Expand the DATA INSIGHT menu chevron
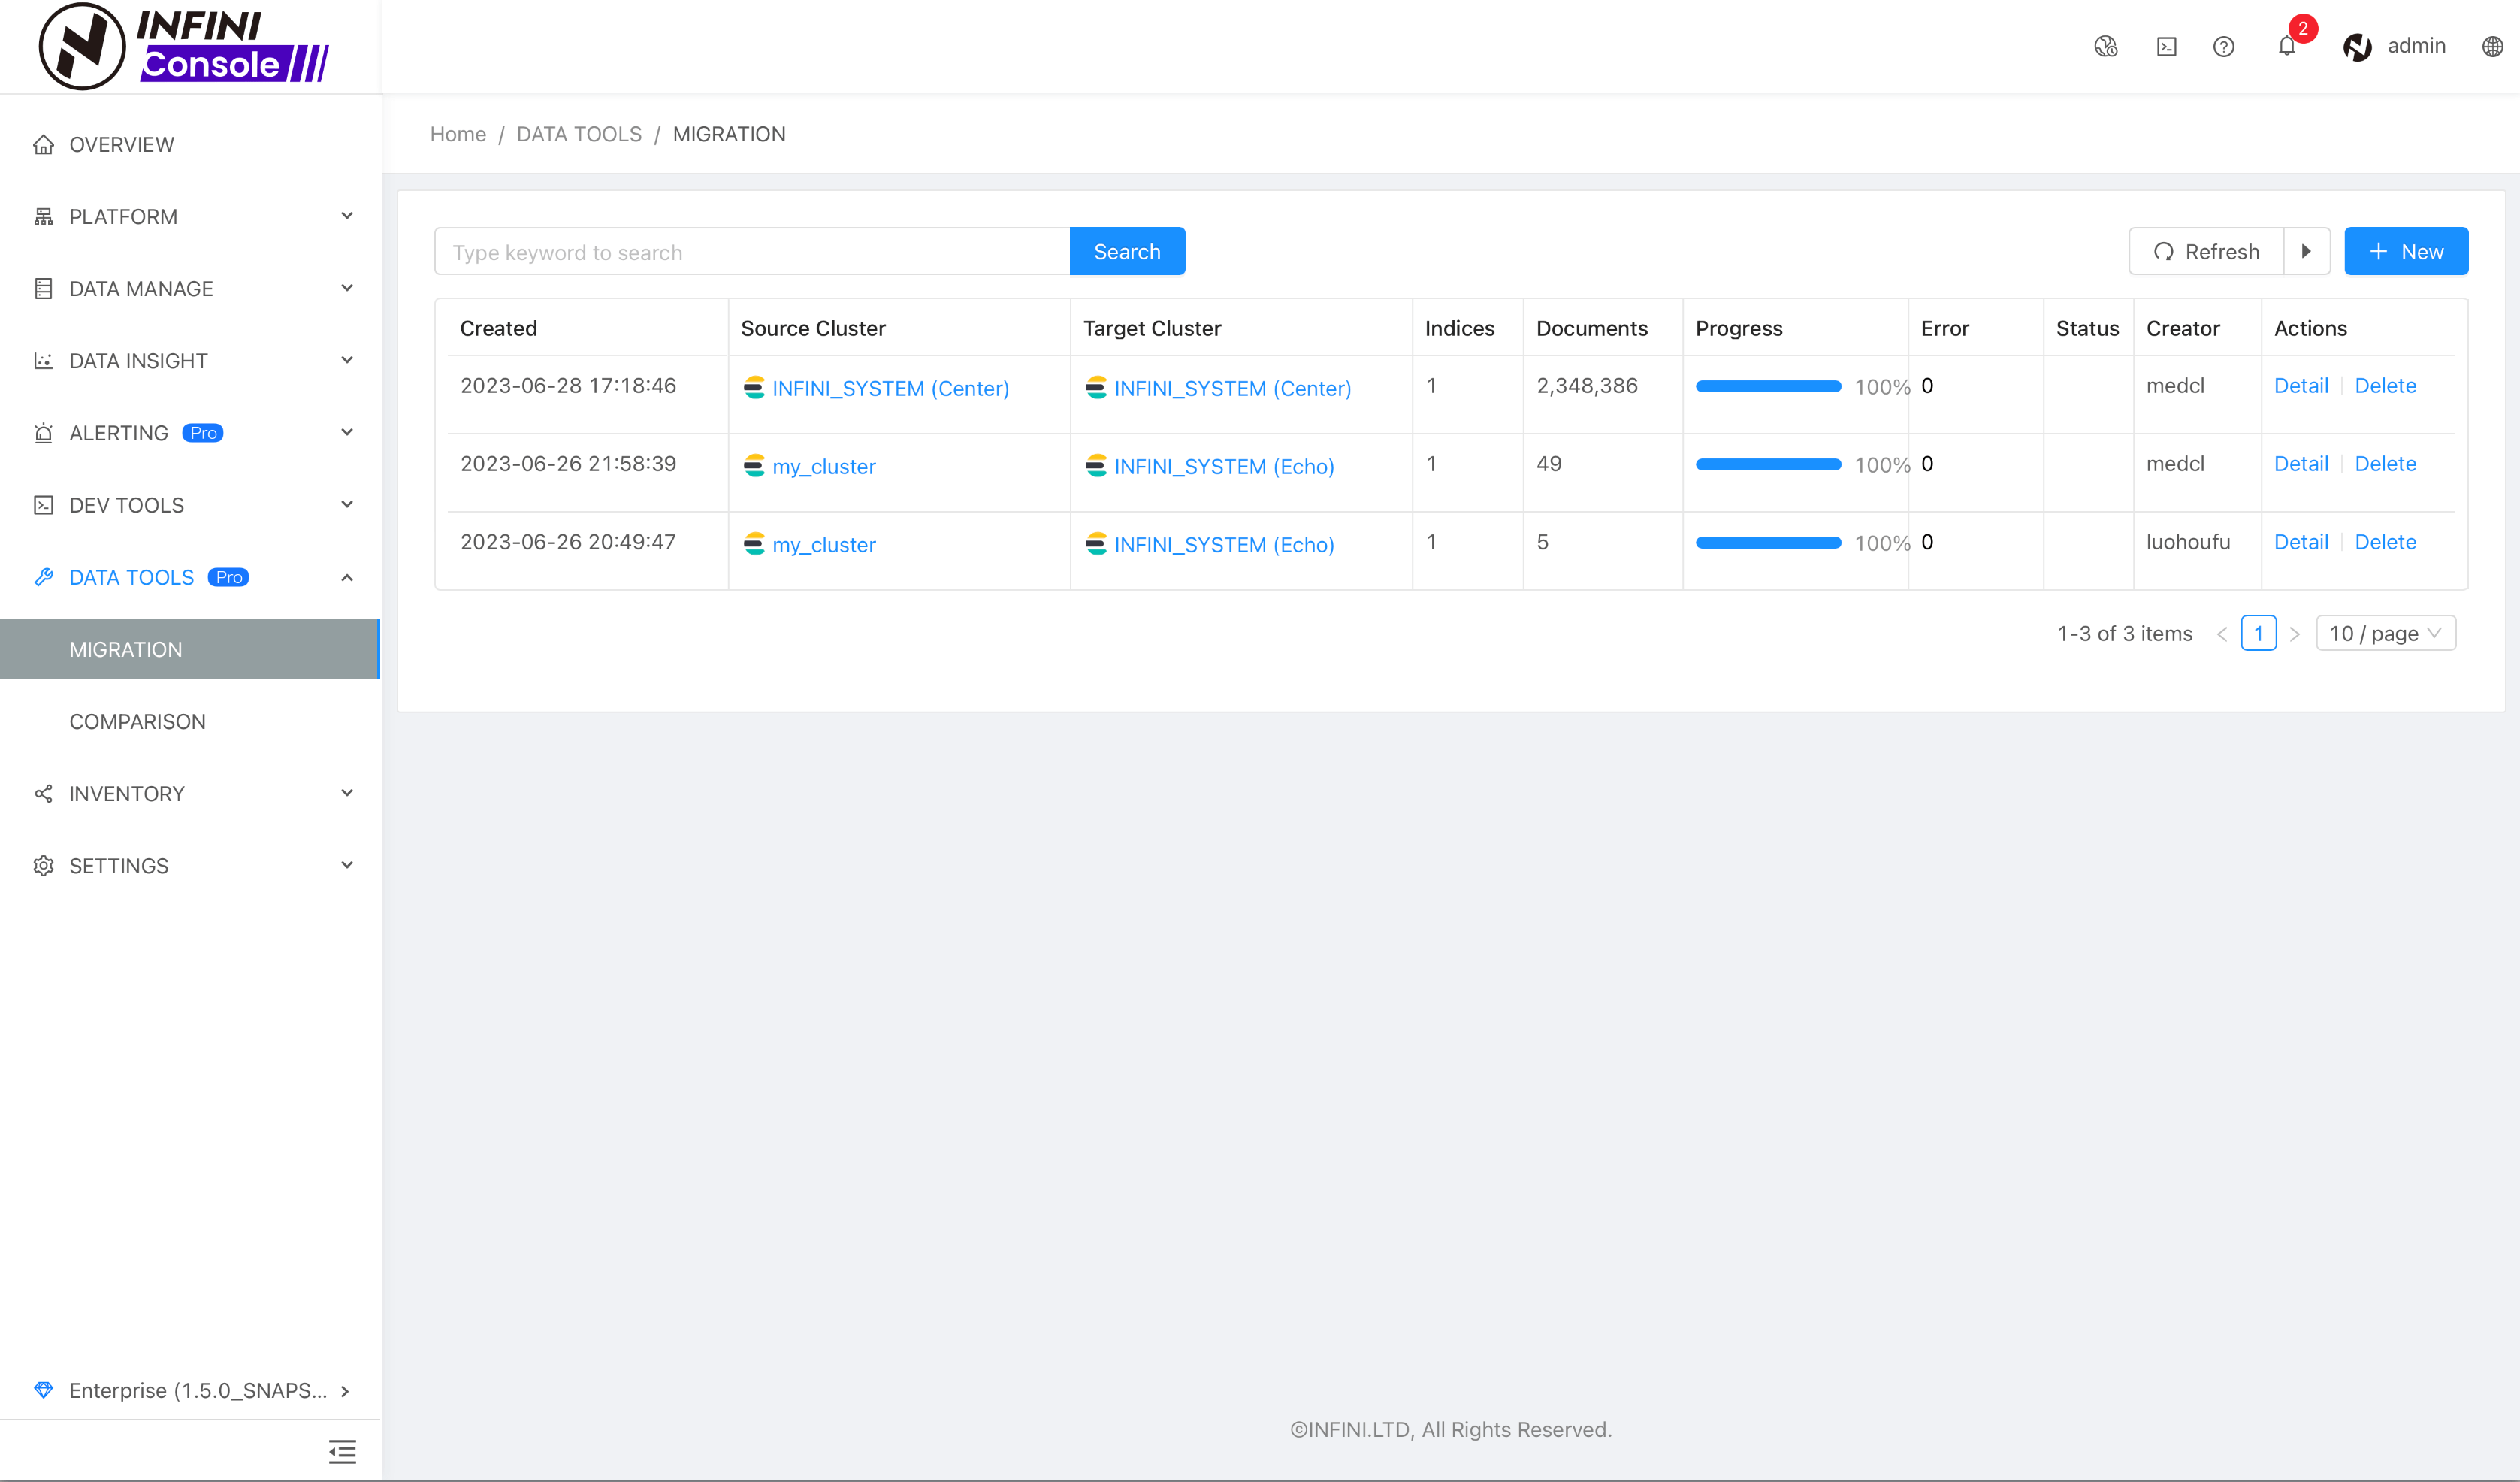Screen dimensions: 2520x1482 (x=347, y=360)
